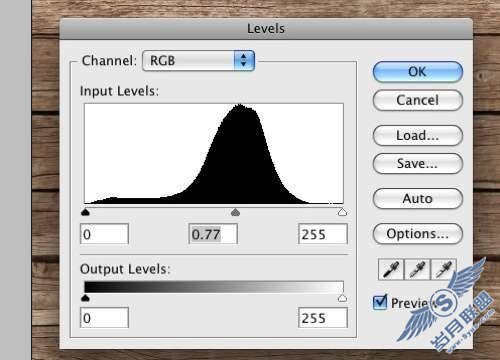Viewport: 500px width, 360px height.
Task: Click the Save... button
Action: (x=417, y=163)
